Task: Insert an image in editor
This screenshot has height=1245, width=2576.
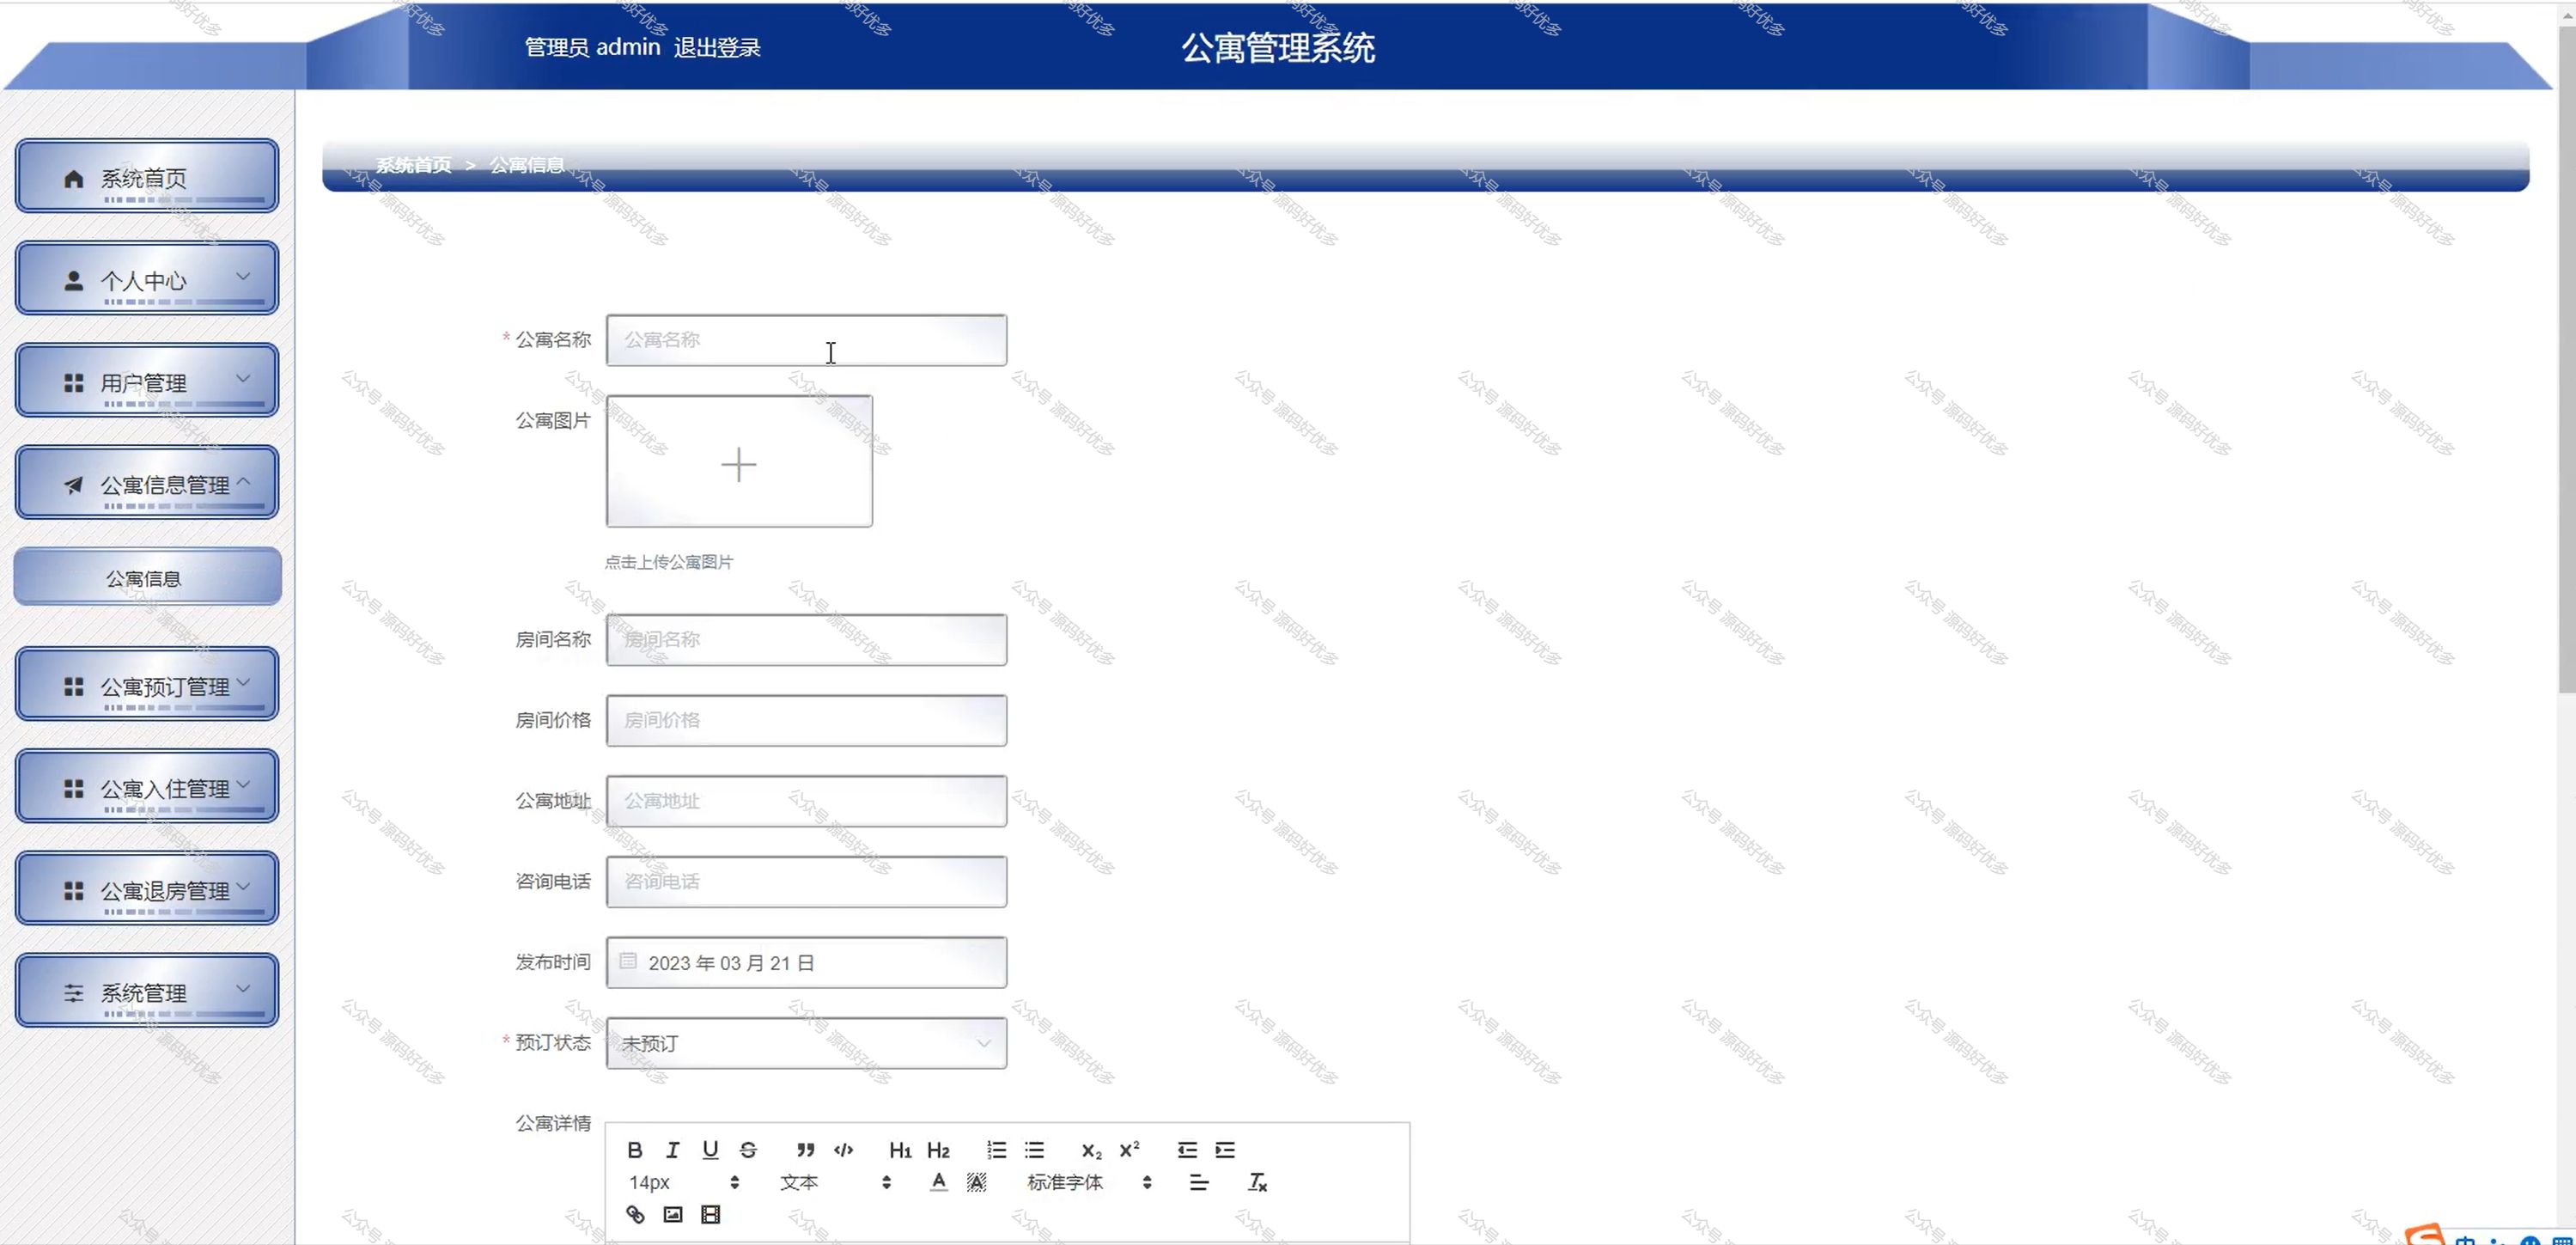Action: pyautogui.click(x=672, y=1215)
